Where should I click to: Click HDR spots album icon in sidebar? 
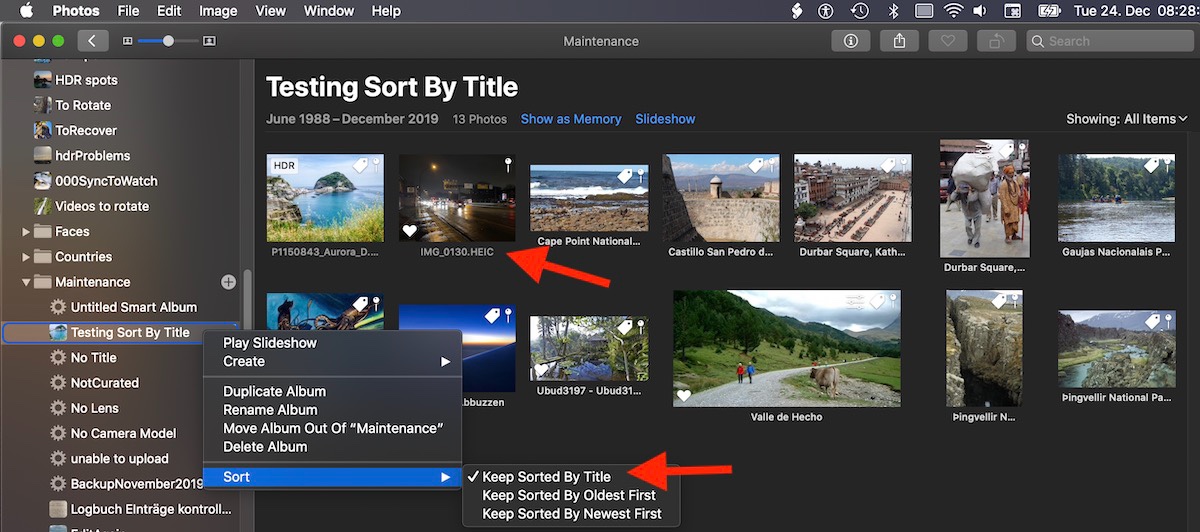tap(43, 80)
